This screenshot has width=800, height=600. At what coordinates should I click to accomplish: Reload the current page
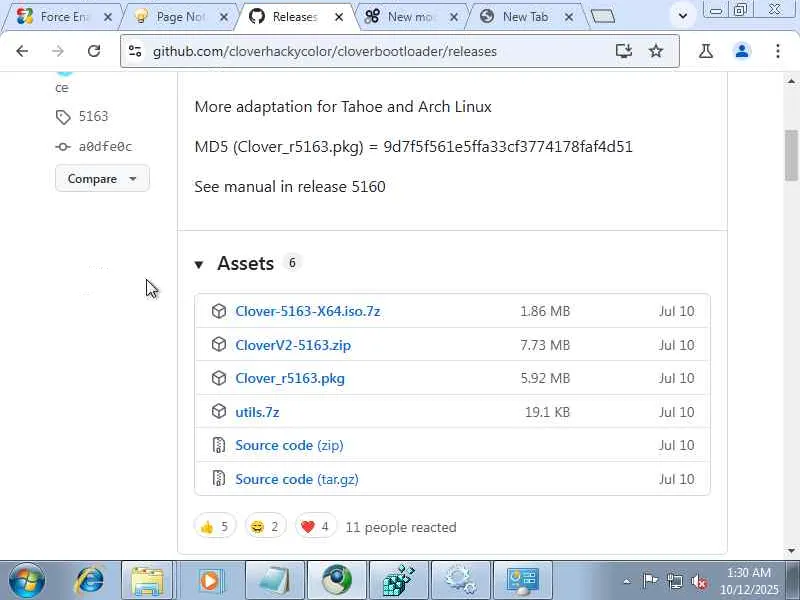tap(94, 51)
